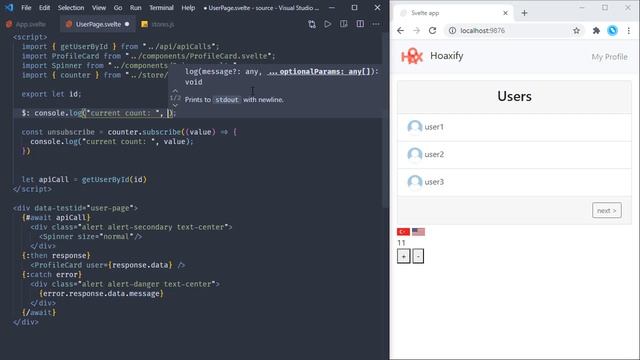Open the Chrome three-dot menu
The image size is (640, 360).
coord(629,31)
